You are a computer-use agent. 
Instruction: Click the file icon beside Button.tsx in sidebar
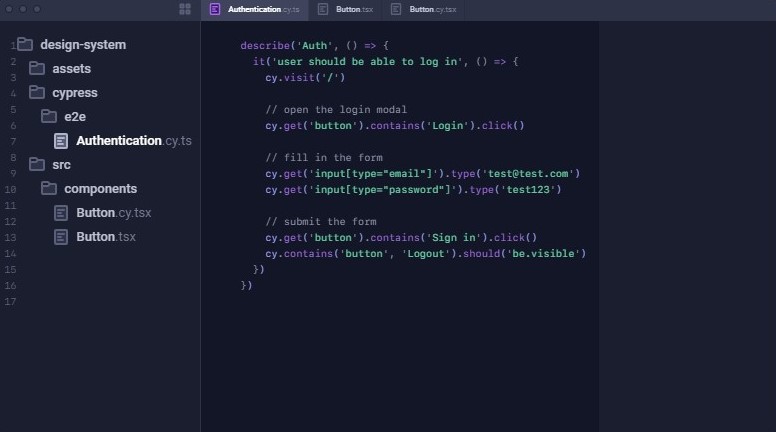(x=61, y=237)
